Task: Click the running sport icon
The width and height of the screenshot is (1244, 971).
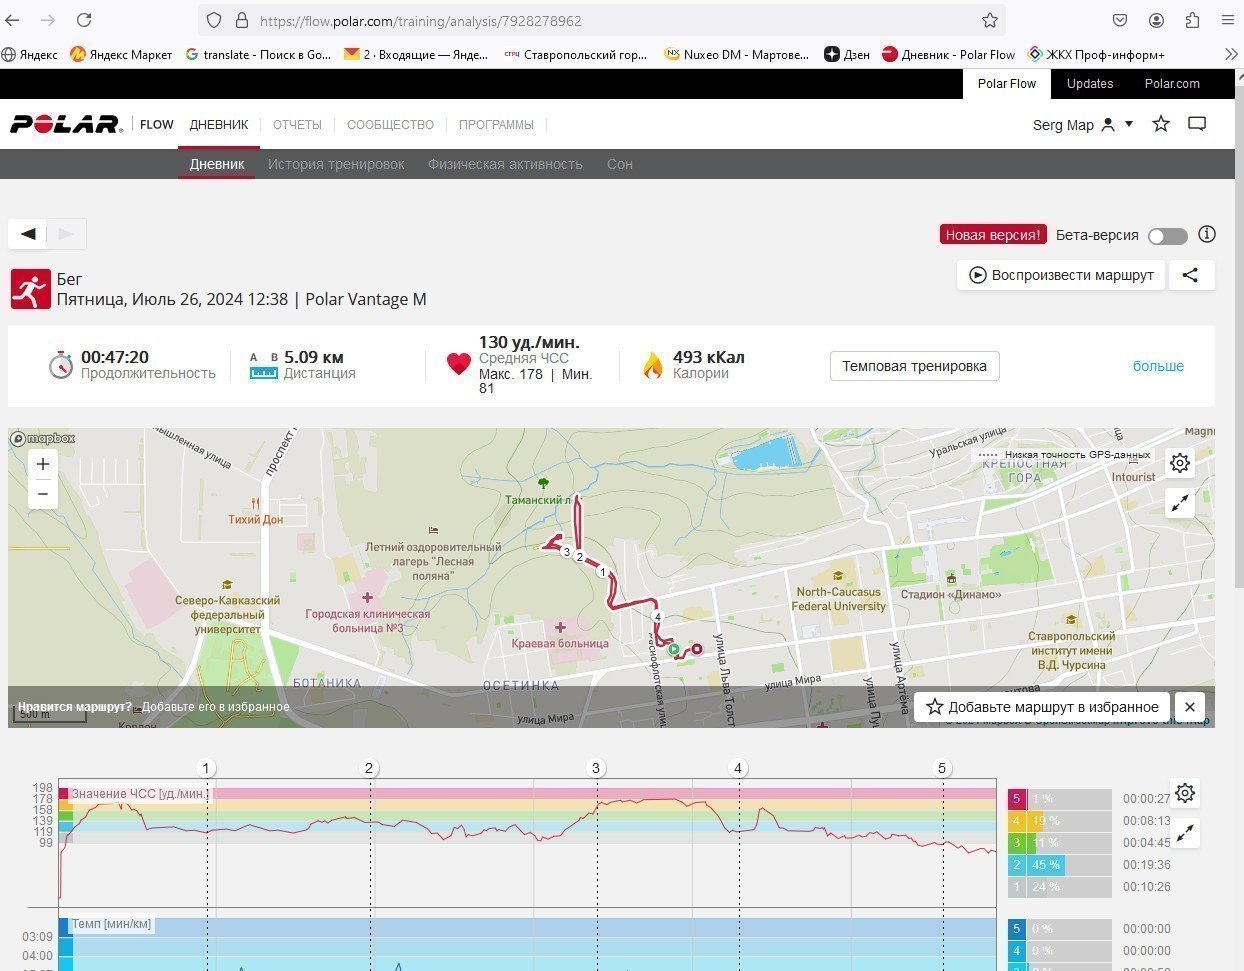Action: click(30, 289)
